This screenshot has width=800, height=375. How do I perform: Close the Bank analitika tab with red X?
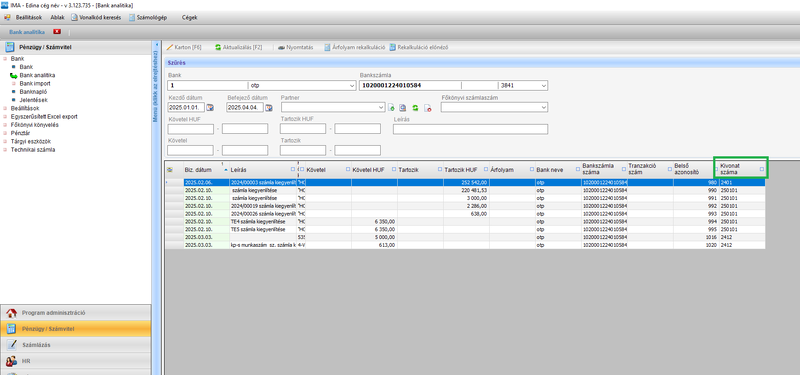(x=57, y=32)
